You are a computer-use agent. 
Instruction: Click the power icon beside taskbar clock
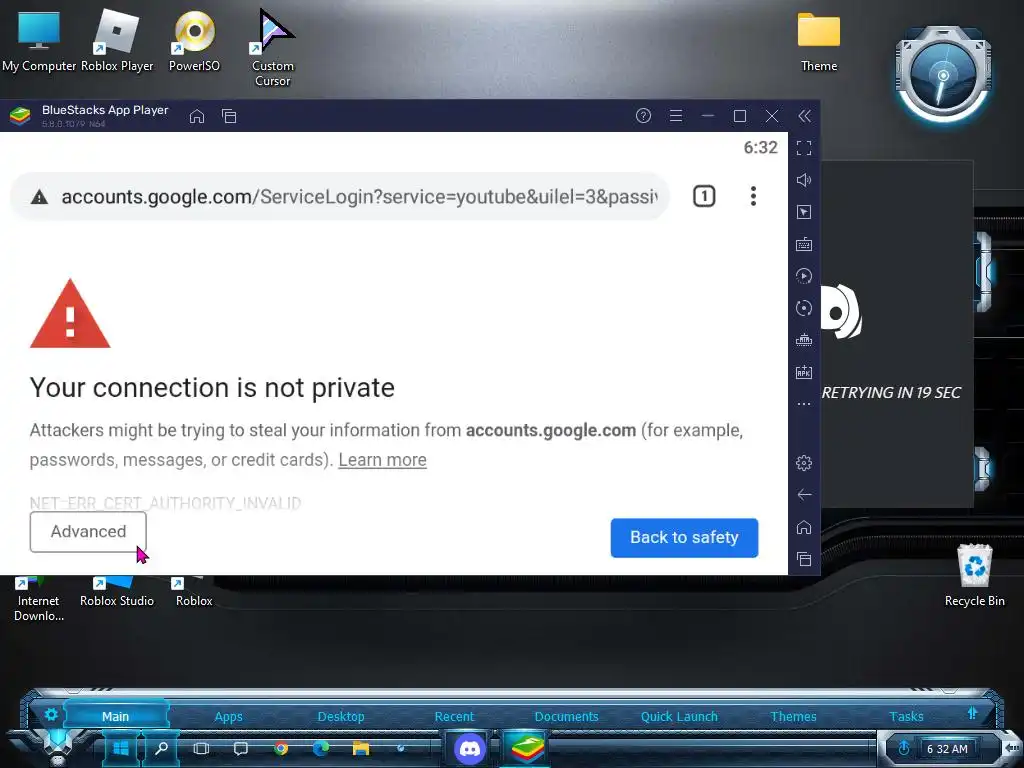904,748
